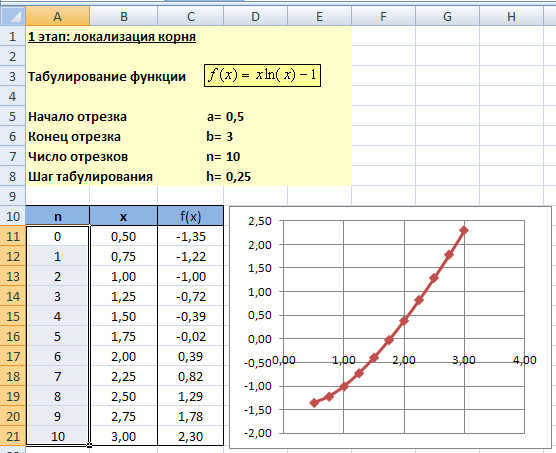Screen dimensions: 556x453
Task: Select column B header
Action: (x=123, y=16)
